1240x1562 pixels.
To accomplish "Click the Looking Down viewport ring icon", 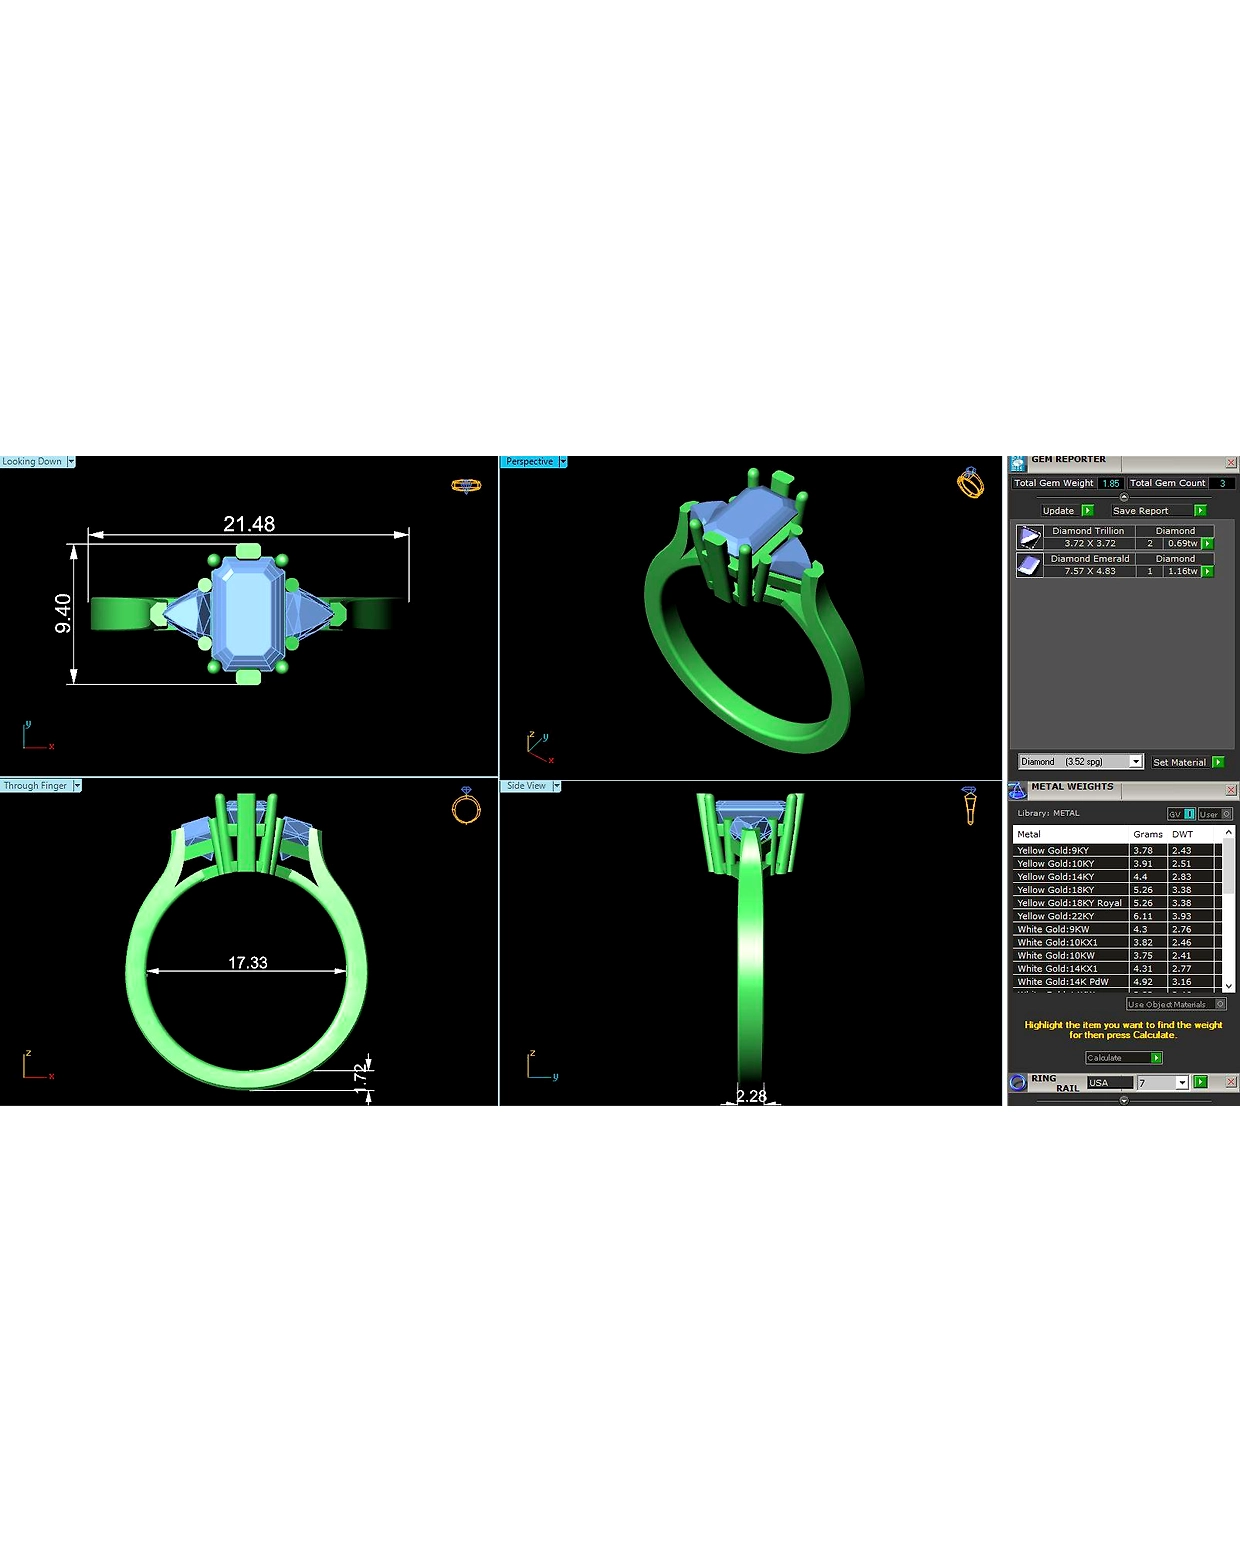I will pos(466,486).
